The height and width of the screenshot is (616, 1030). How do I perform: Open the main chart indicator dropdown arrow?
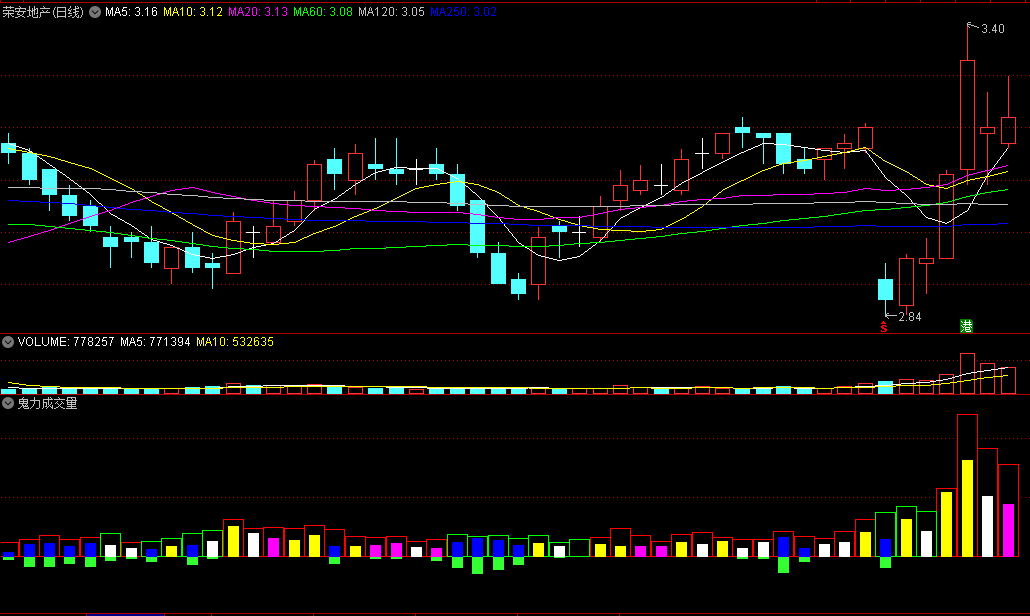pyautogui.click(x=95, y=12)
